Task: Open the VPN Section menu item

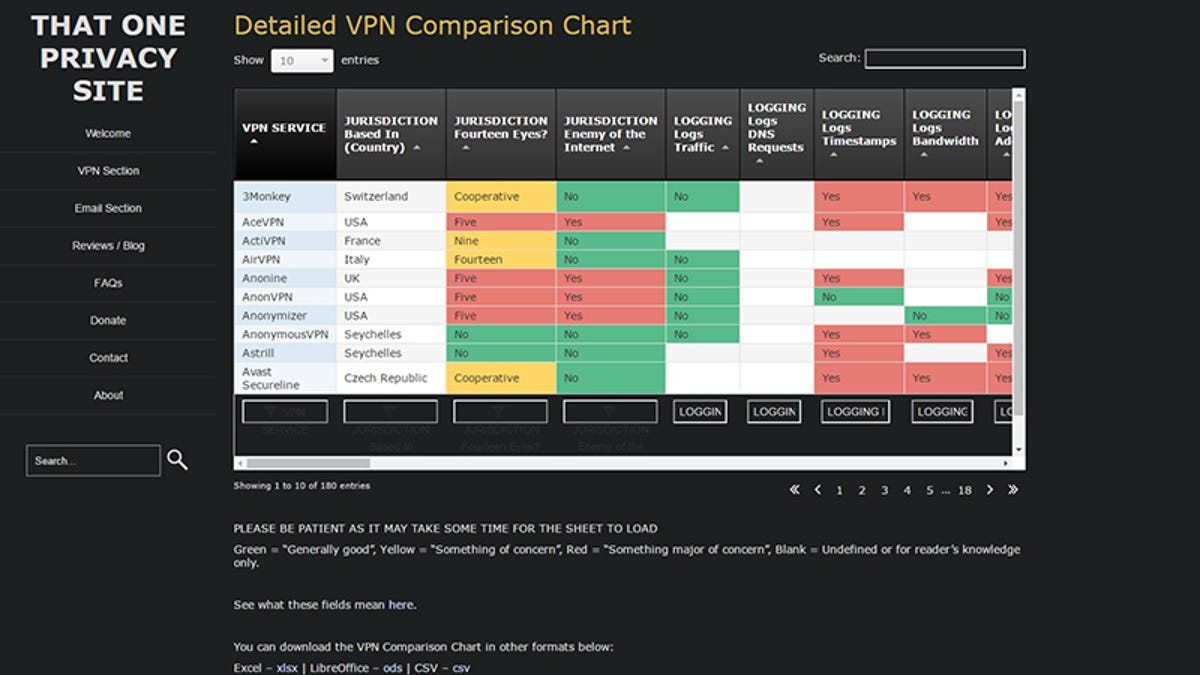Action: [x=108, y=171]
